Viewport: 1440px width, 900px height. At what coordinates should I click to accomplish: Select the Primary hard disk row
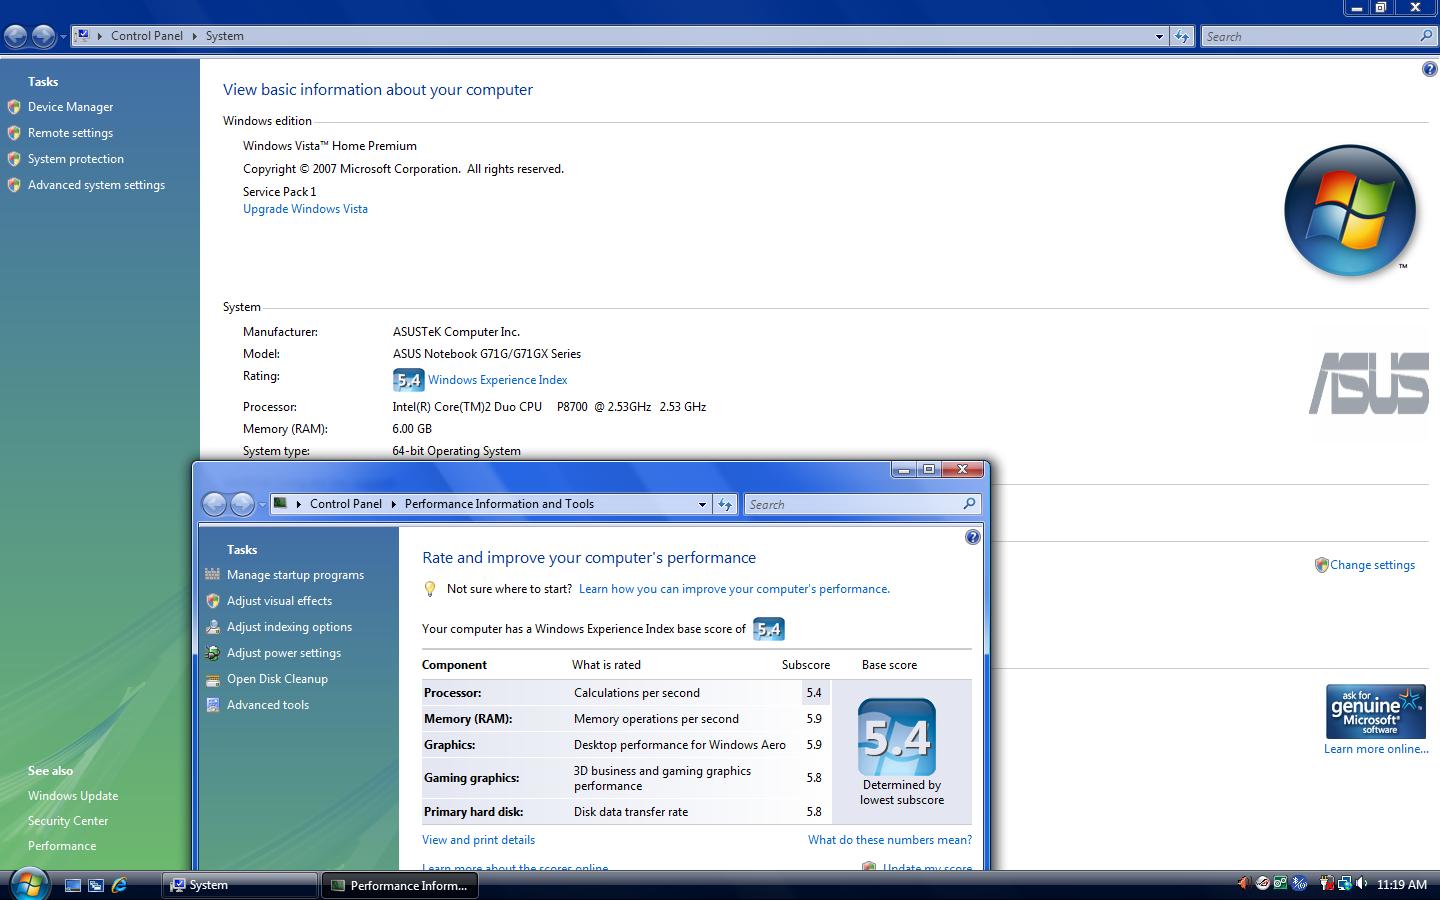pos(627,812)
